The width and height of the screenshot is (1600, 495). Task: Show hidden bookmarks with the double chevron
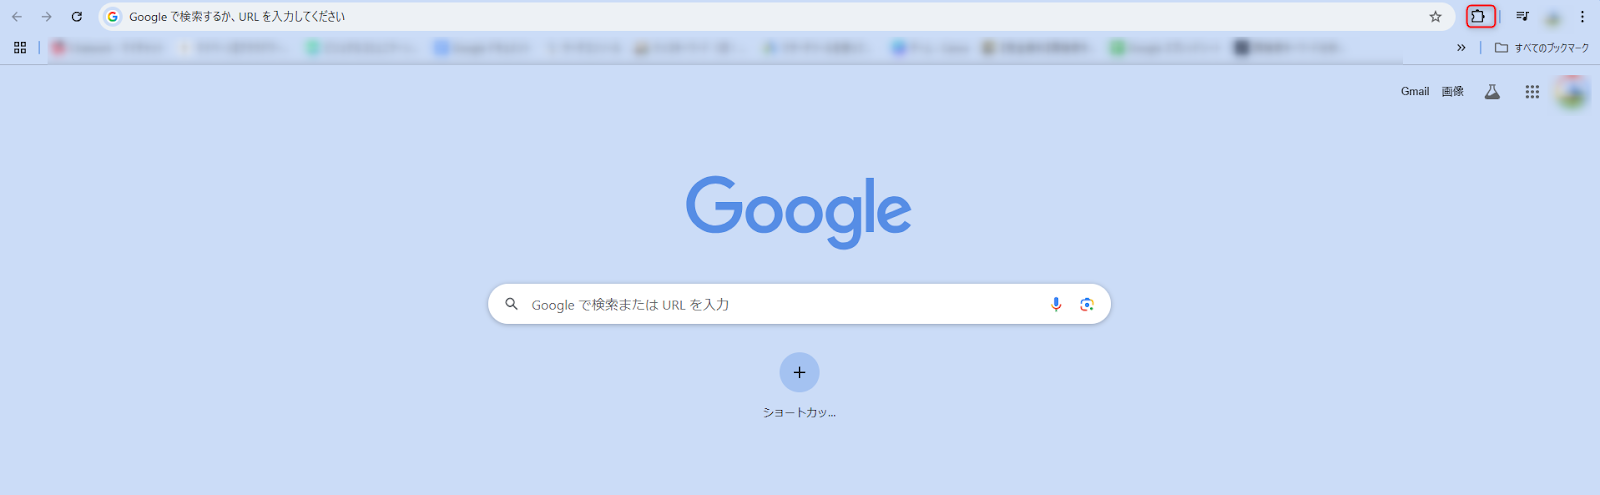[x=1461, y=47]
